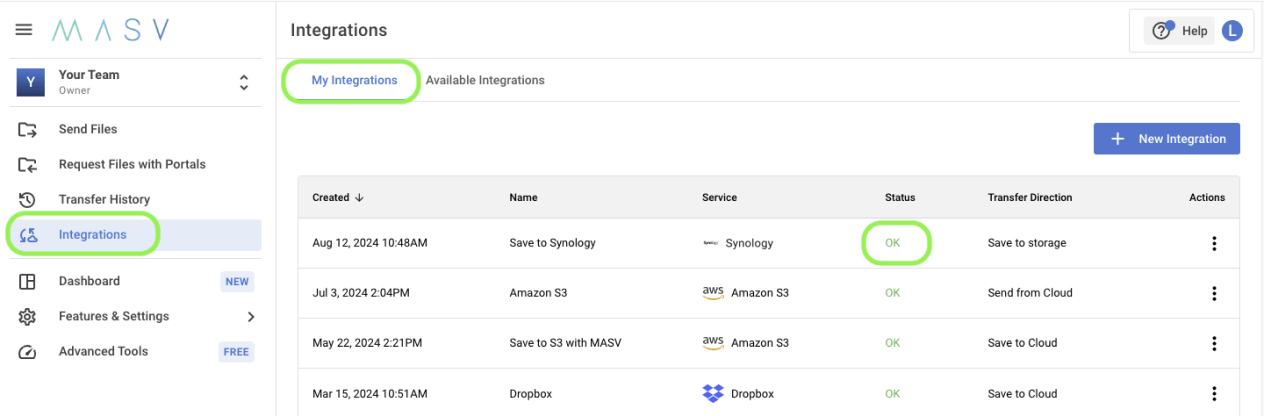The width and height of the screenshot is (1264, 416).
Task: Click the Transfer Direction column header
Action: [1030, 197]
